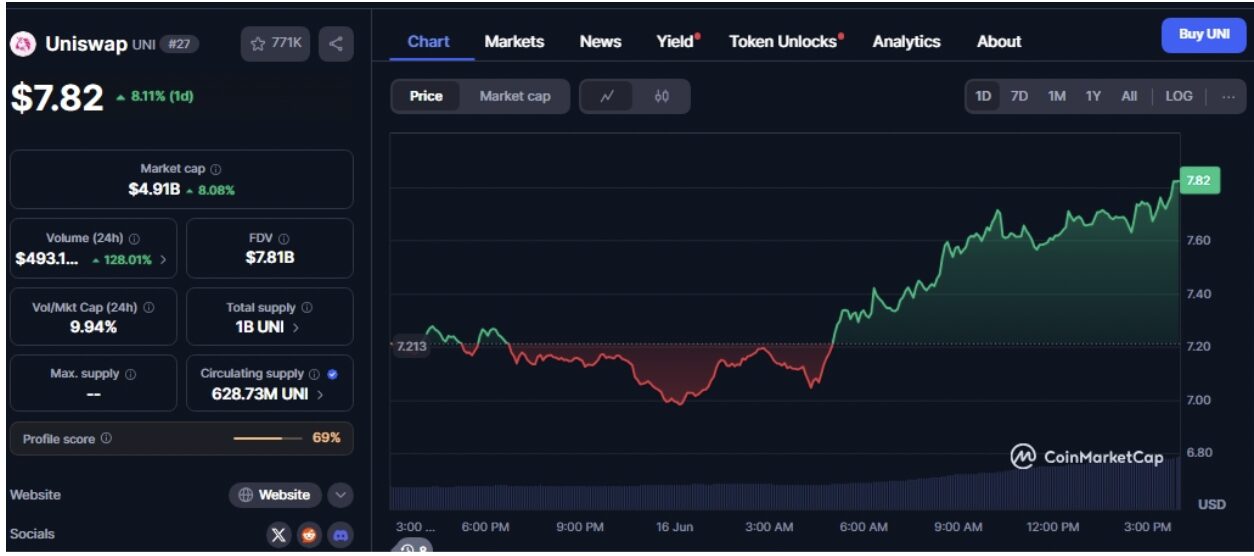Click the 16 Jun axis label

tap(675, 527)
